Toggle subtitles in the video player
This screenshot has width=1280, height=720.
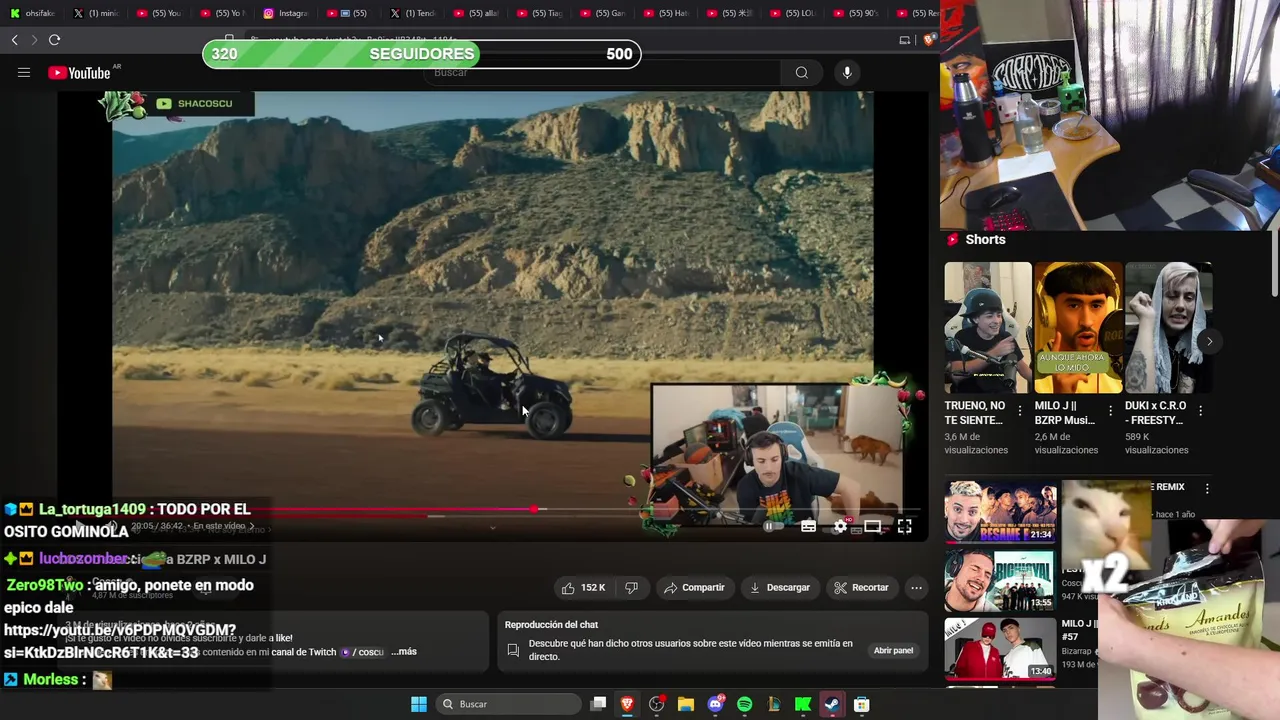(x=809, y=526)
